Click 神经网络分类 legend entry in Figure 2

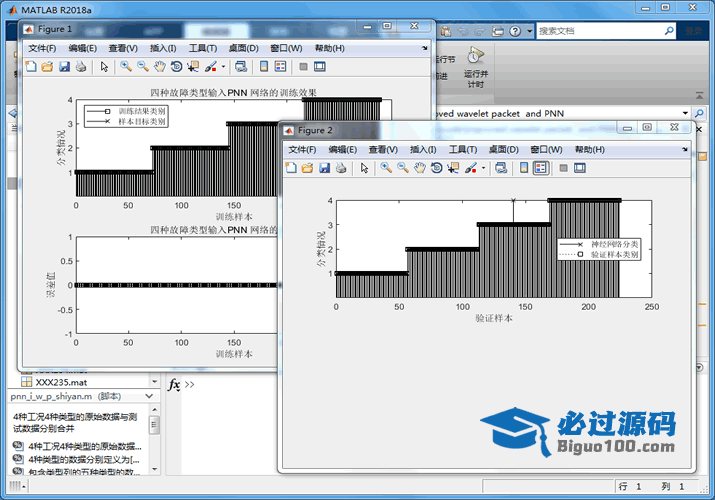click(614, 244)
